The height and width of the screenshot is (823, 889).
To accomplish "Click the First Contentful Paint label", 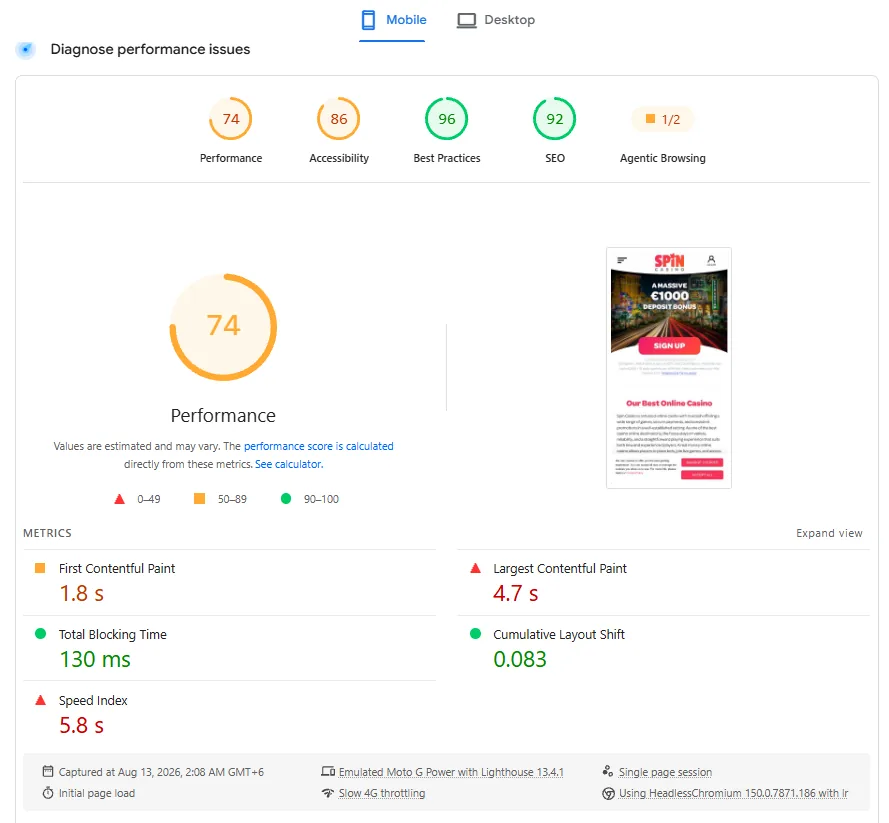I will pyautogui.click(x=117, y=569).
